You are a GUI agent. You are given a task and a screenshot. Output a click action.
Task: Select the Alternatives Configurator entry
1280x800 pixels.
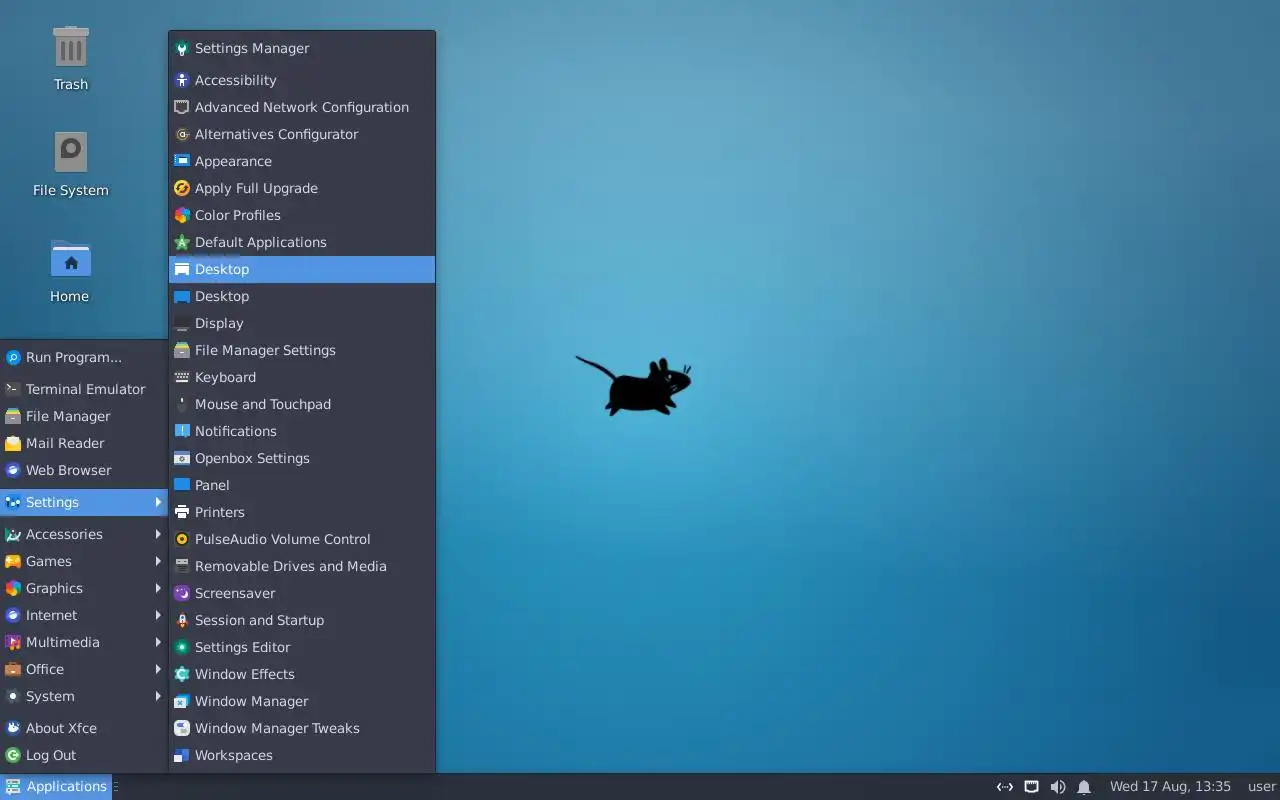click(x=302, y=134)
